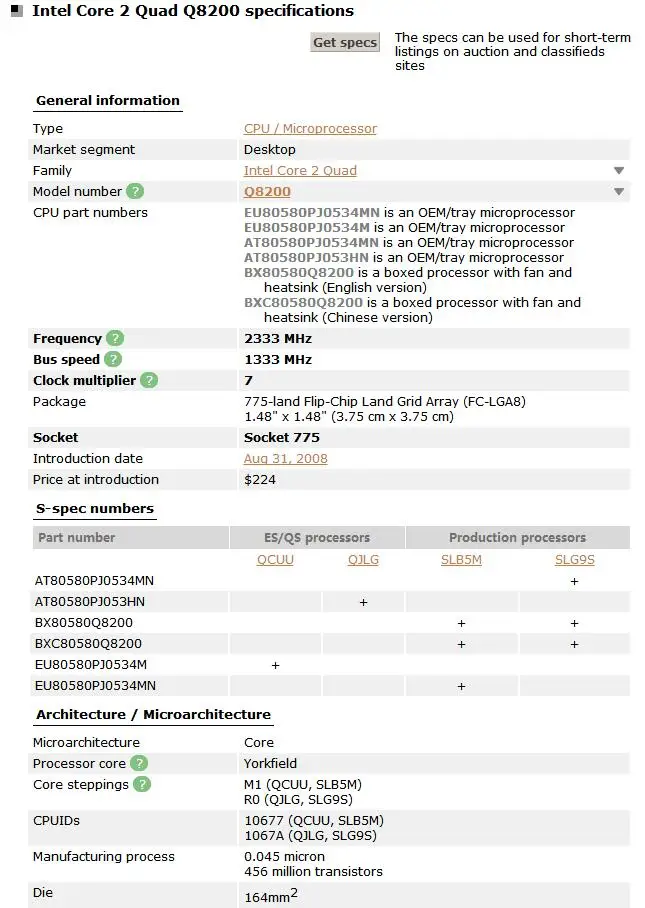Viewport: 645px width, 908px height.
Task: Expand the Family dropdown arrow
Action: pyautogui.click(x=618, y=170)
